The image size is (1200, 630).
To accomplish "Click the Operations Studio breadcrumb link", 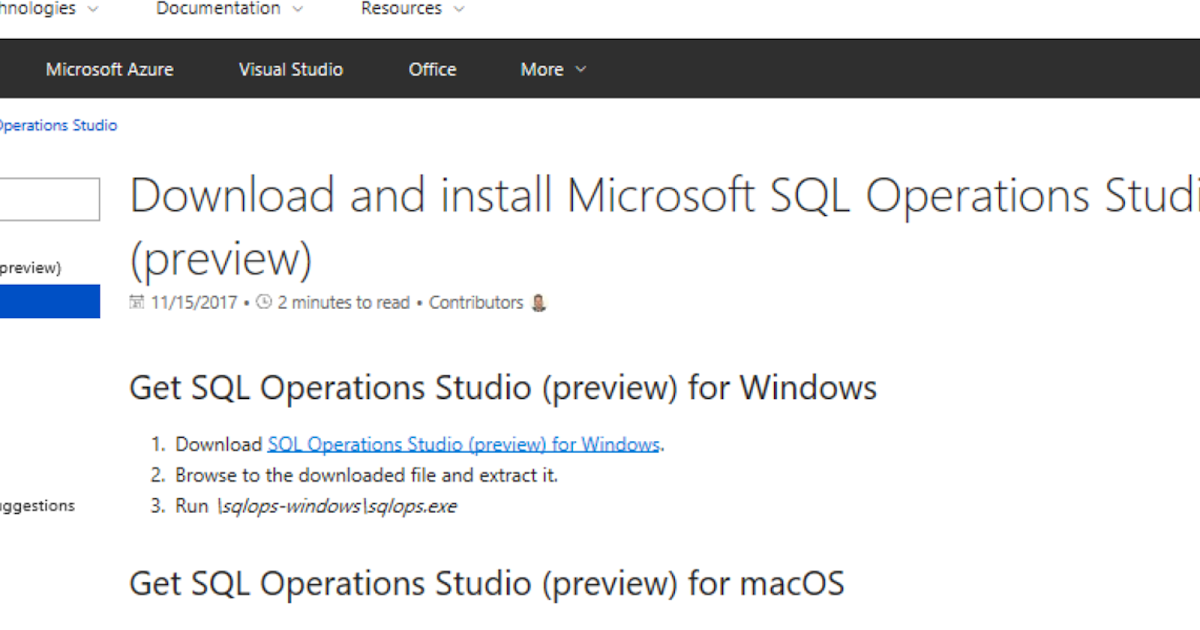I will pos(58,125).
